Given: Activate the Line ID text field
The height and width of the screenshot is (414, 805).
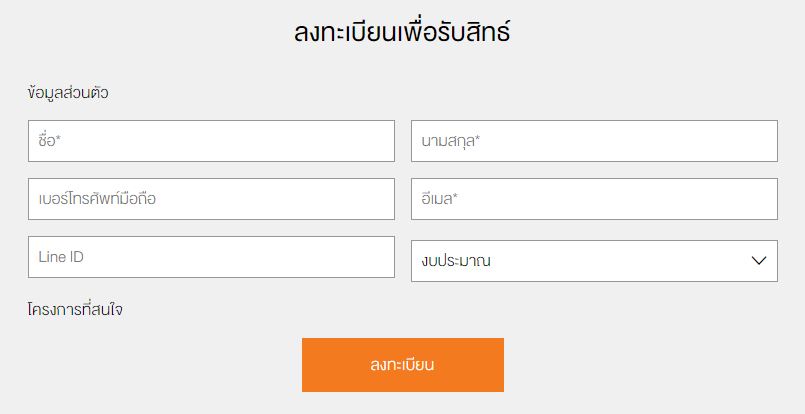Looking at the screenshot, I should pos(211,257).
